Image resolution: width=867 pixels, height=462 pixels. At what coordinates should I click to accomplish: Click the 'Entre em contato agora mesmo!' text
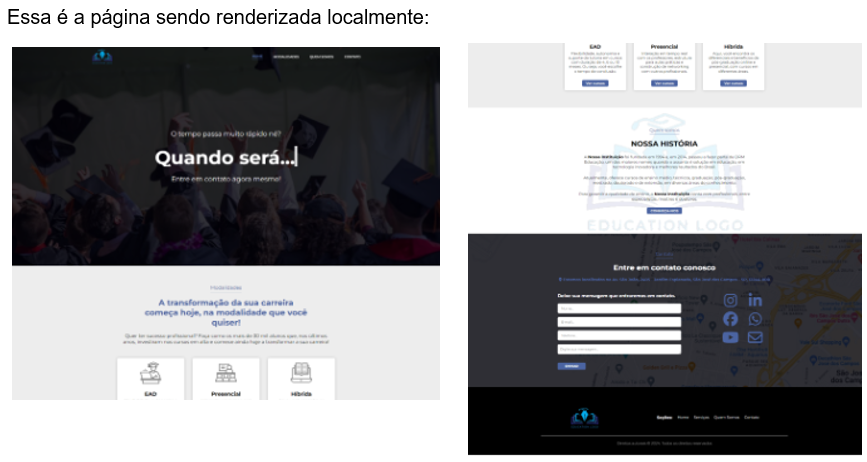pos(226,179)
